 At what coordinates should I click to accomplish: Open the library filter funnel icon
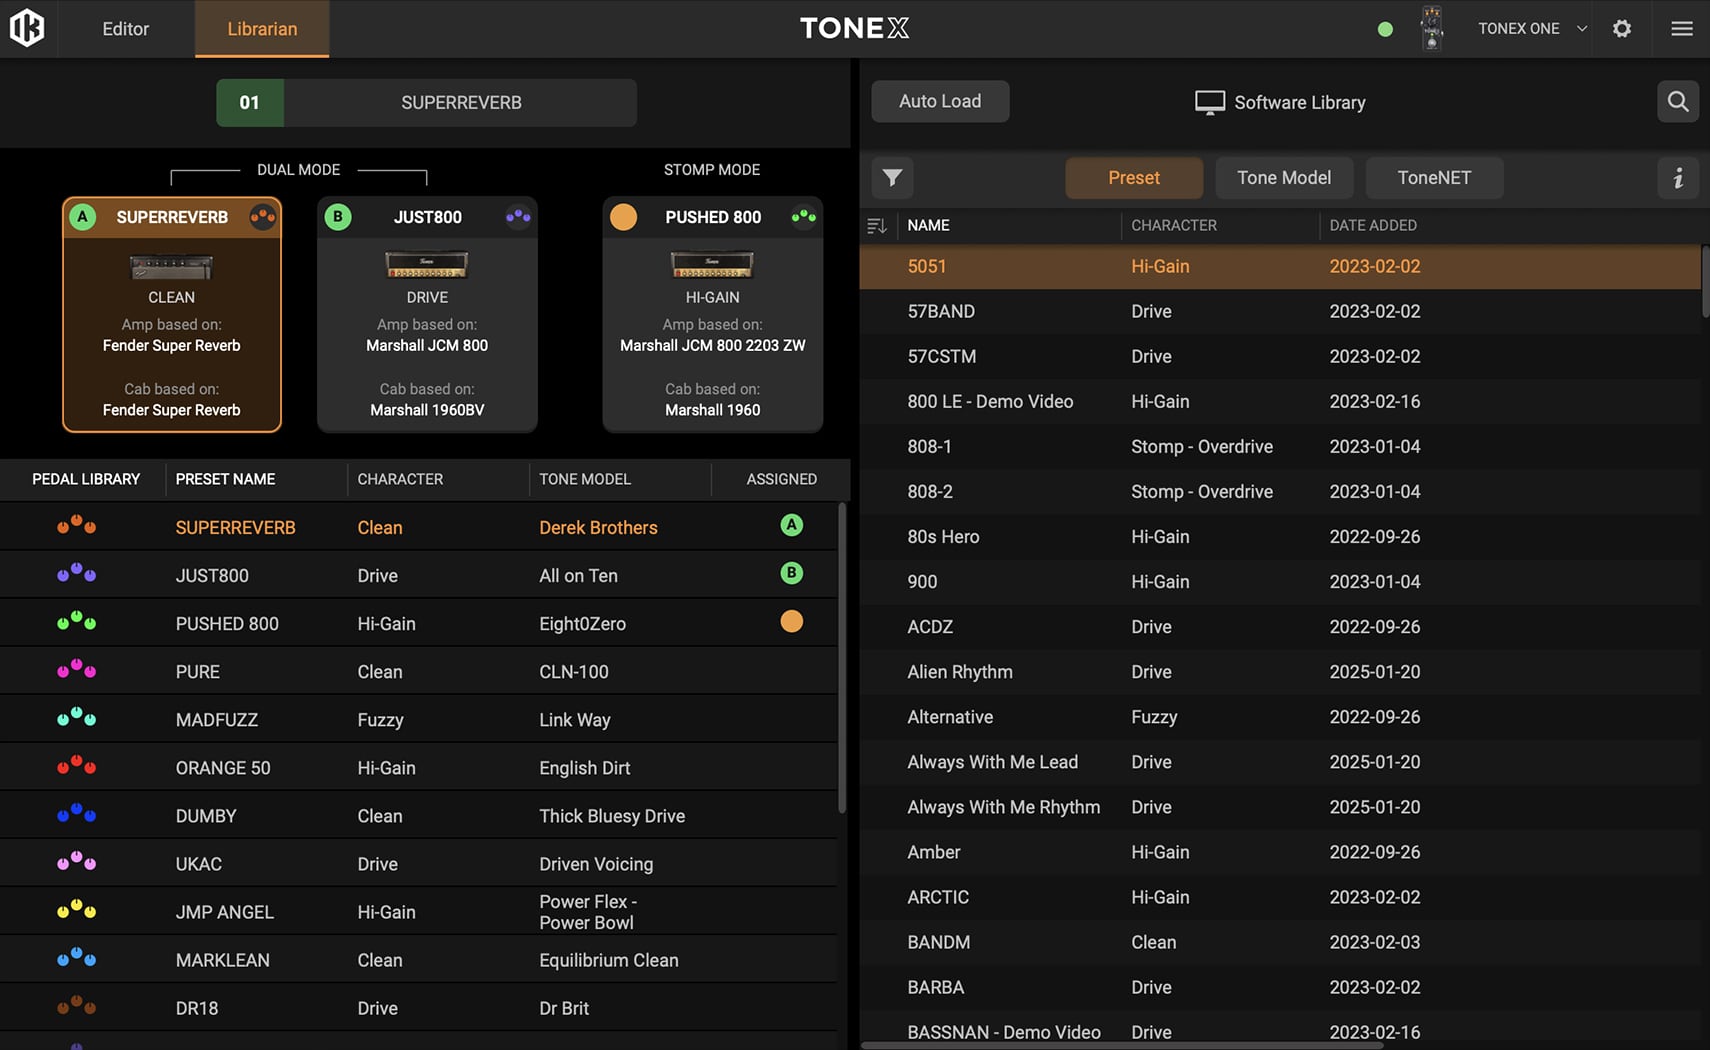892,178
